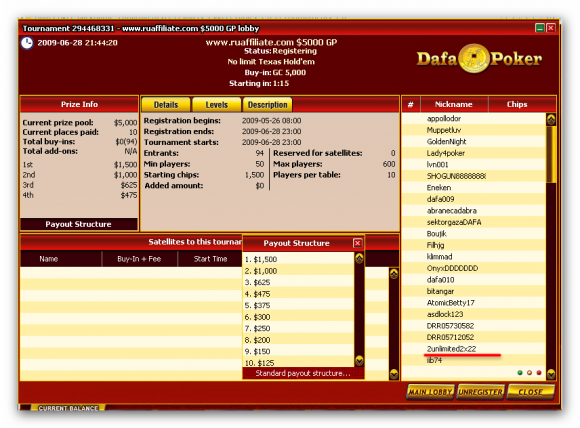
Task: Click the player list scrollbar thumb
Action: click(x=551, y=154)
